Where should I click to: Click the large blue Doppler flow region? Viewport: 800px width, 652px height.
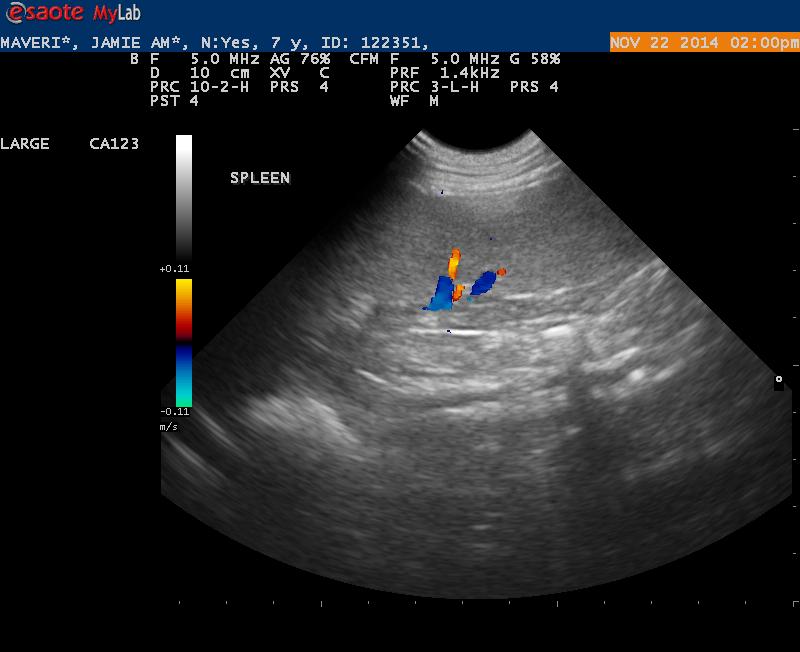438,293
